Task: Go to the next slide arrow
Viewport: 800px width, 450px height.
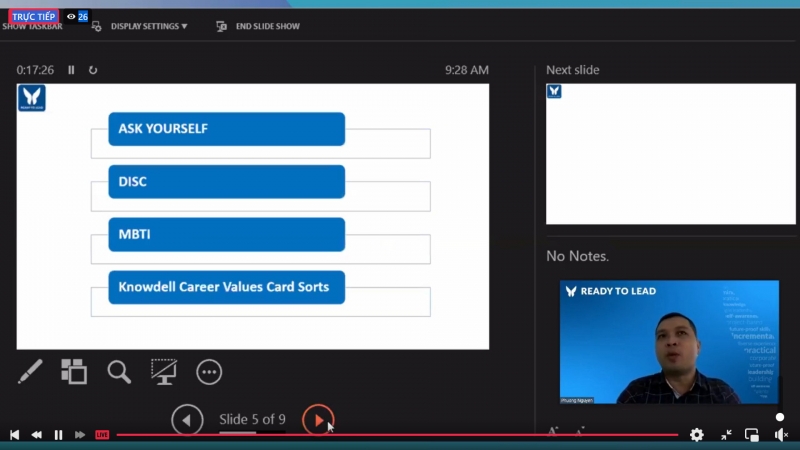Action: (318, 420)
